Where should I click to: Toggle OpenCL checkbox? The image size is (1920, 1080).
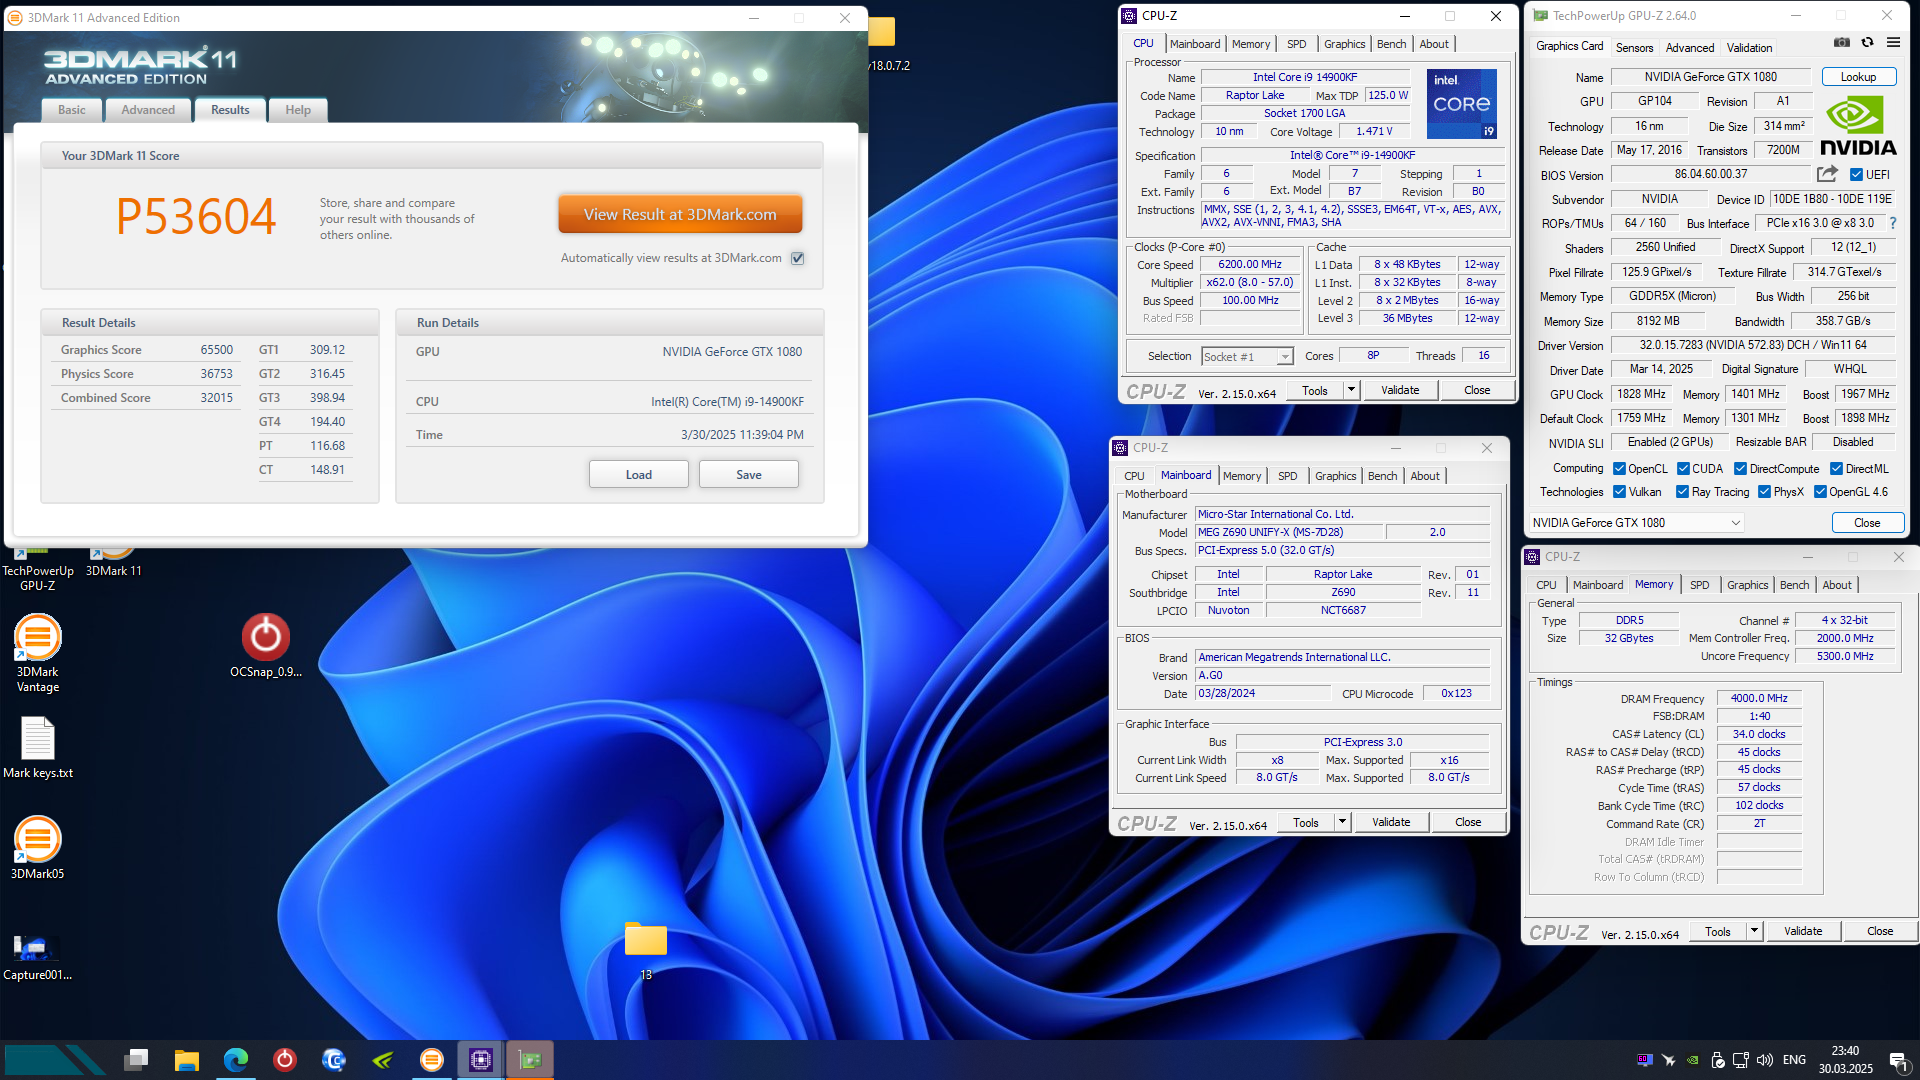[1619, 469]
